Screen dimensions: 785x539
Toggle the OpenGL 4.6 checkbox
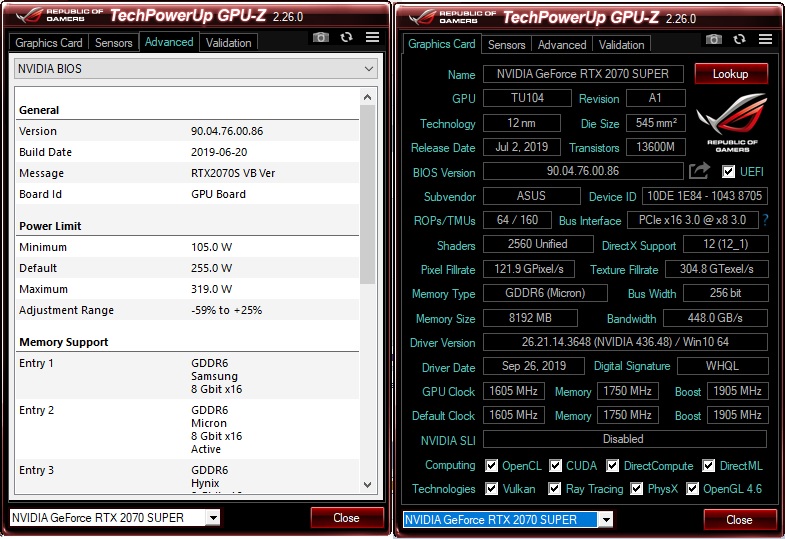point(692,488)
